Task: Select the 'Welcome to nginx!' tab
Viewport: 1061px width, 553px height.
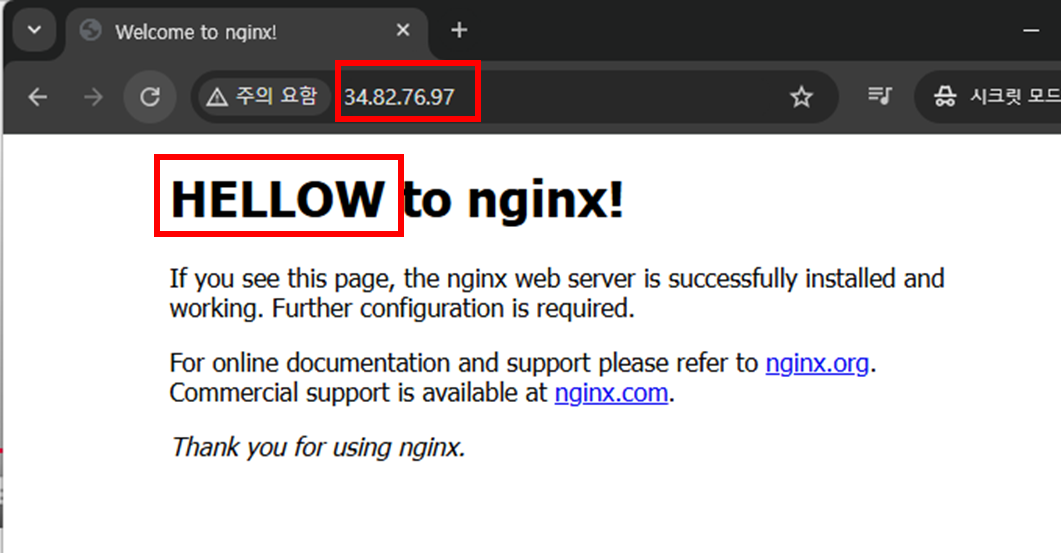Action: pyautogui.click(x=247, y=32)
